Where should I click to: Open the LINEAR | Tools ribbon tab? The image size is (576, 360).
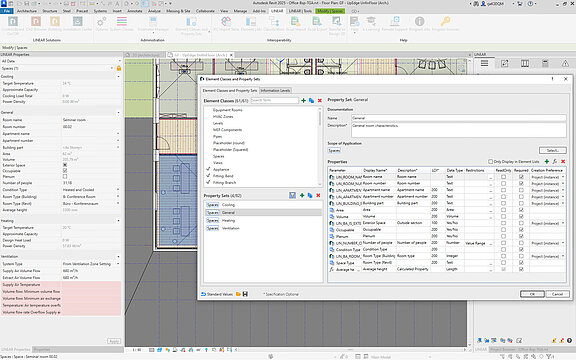pos(300,11)
